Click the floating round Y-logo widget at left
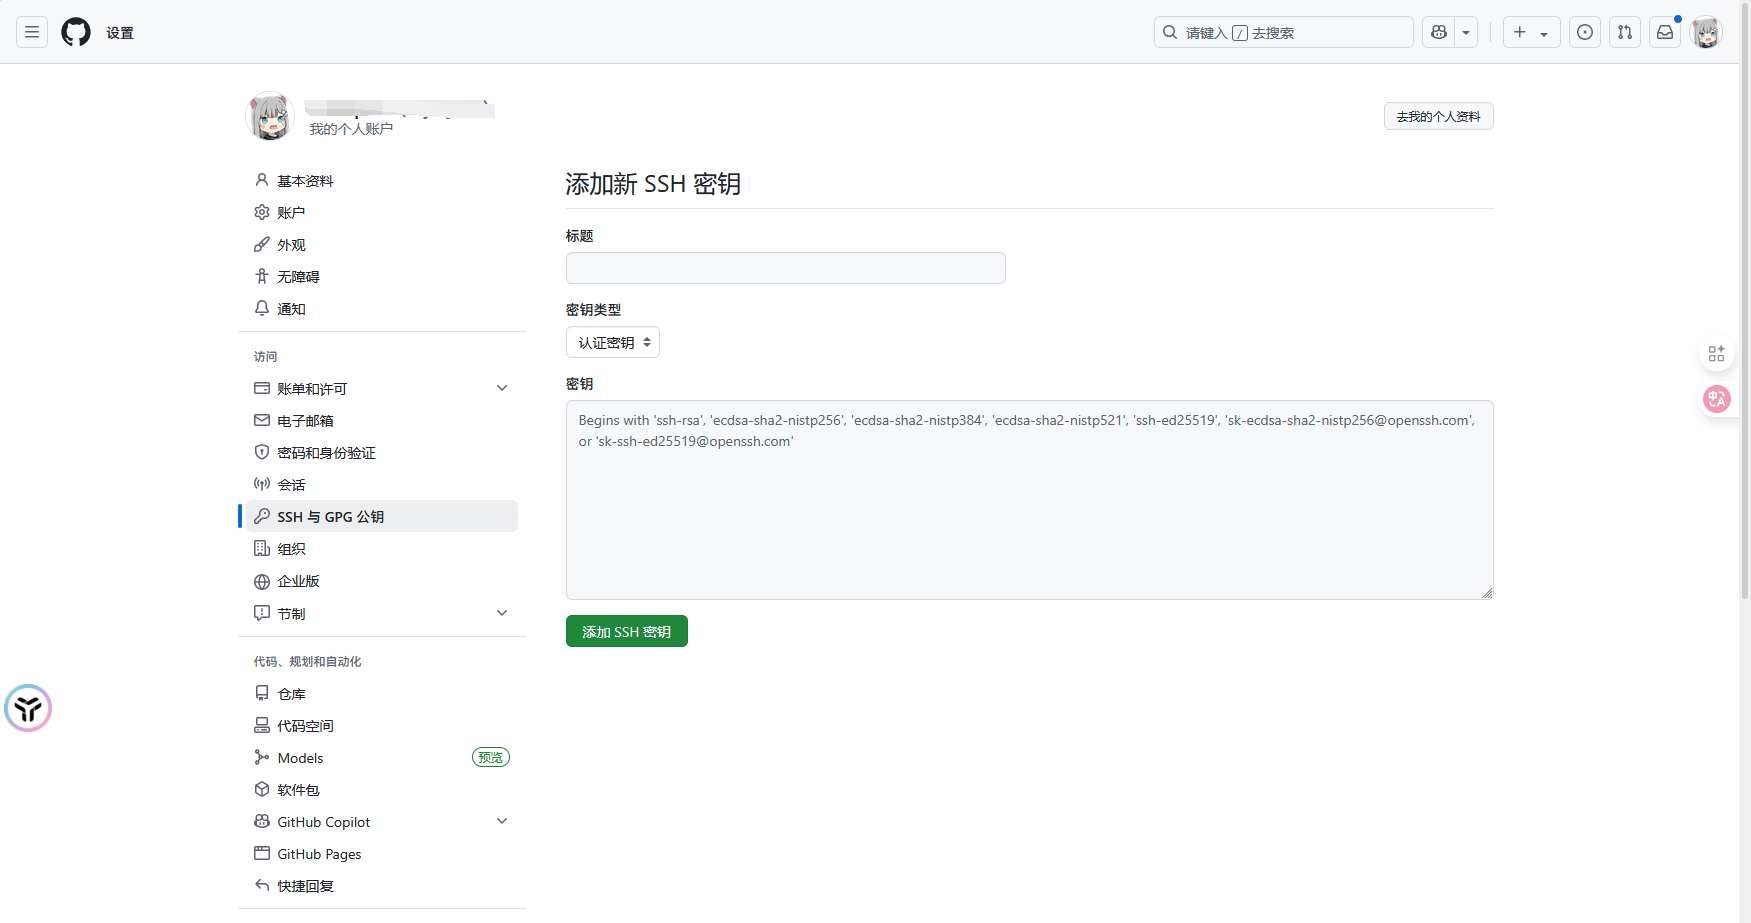Image resolution: width=1751 pixels, height=923 pixels. tap(28, 708)
